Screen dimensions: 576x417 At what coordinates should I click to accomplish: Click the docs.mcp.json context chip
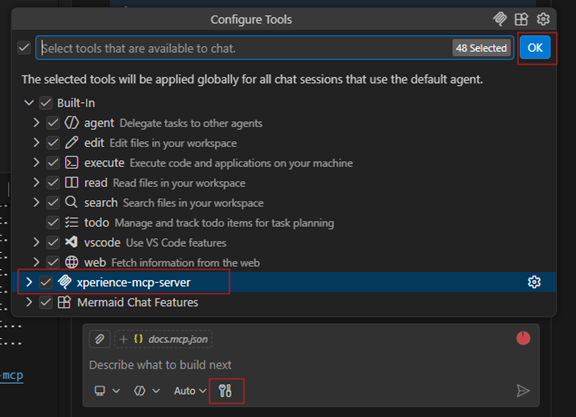coord(163,339)
